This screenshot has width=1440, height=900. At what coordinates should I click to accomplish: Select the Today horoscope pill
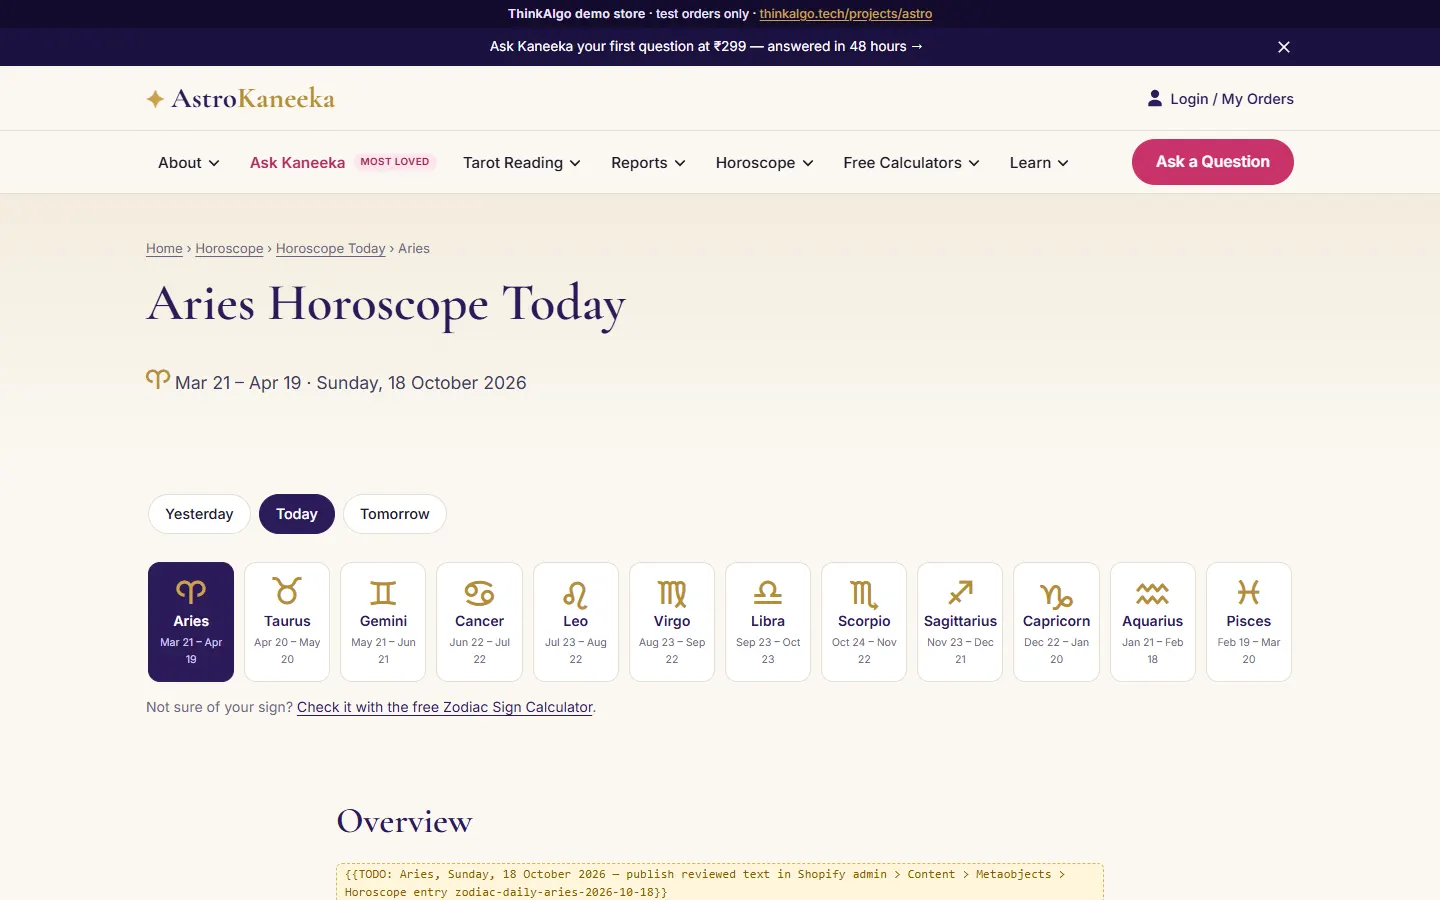coord(297,514)
